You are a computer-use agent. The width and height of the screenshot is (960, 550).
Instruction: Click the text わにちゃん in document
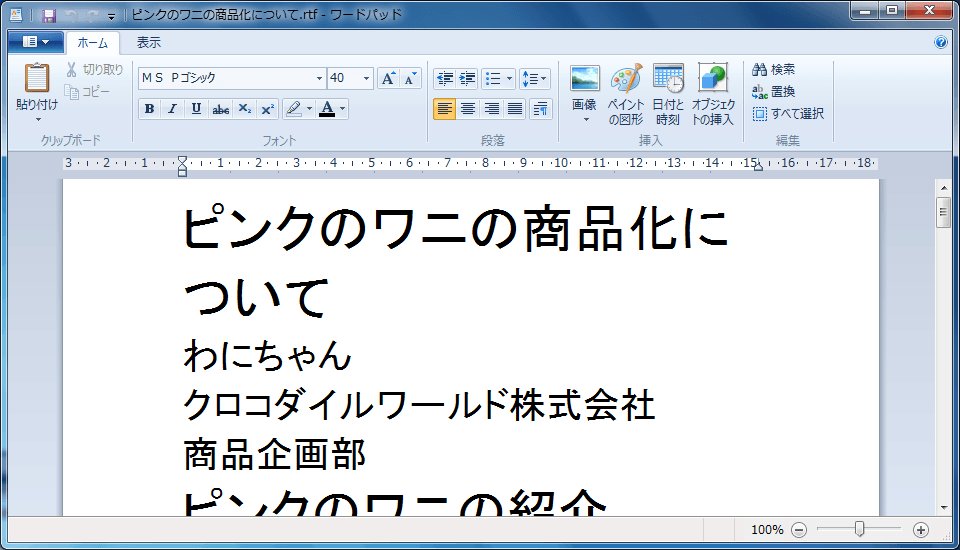(268, 356)
